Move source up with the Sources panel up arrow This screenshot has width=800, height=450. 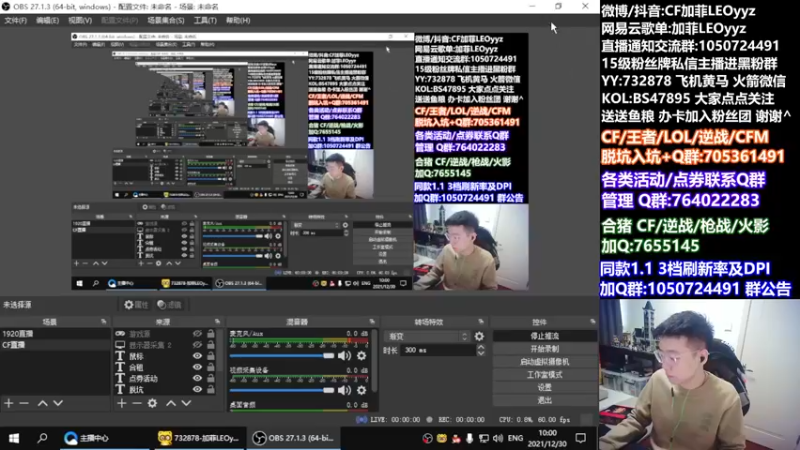tap(171, 403)
